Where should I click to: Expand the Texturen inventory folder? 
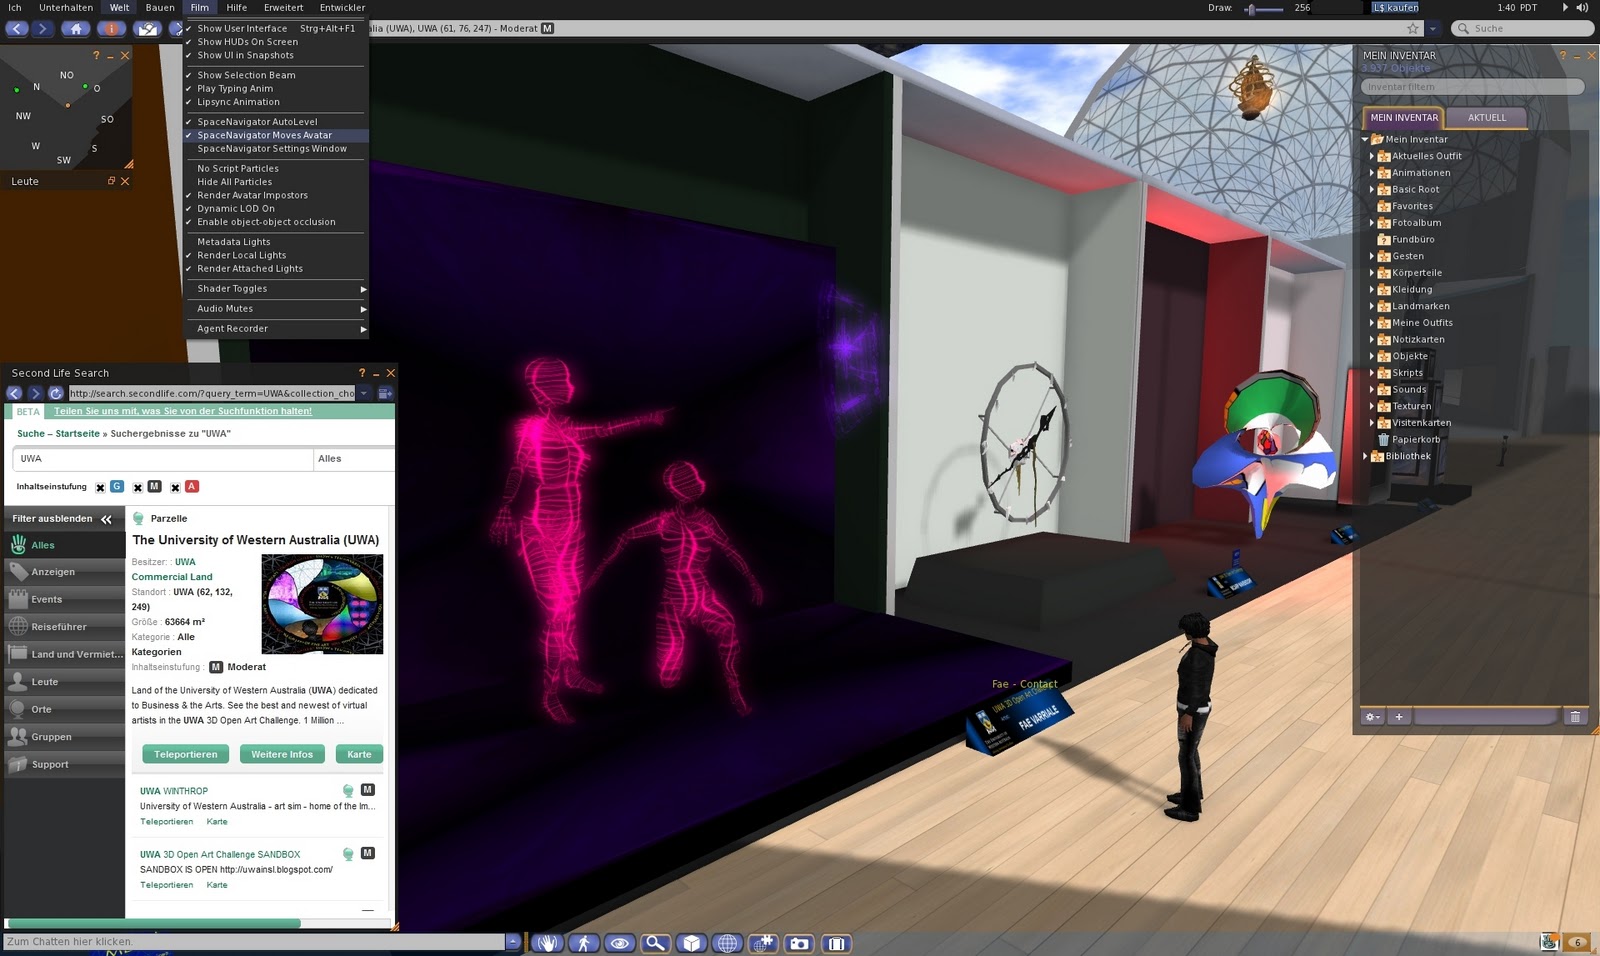click(x=1371, y=406)
